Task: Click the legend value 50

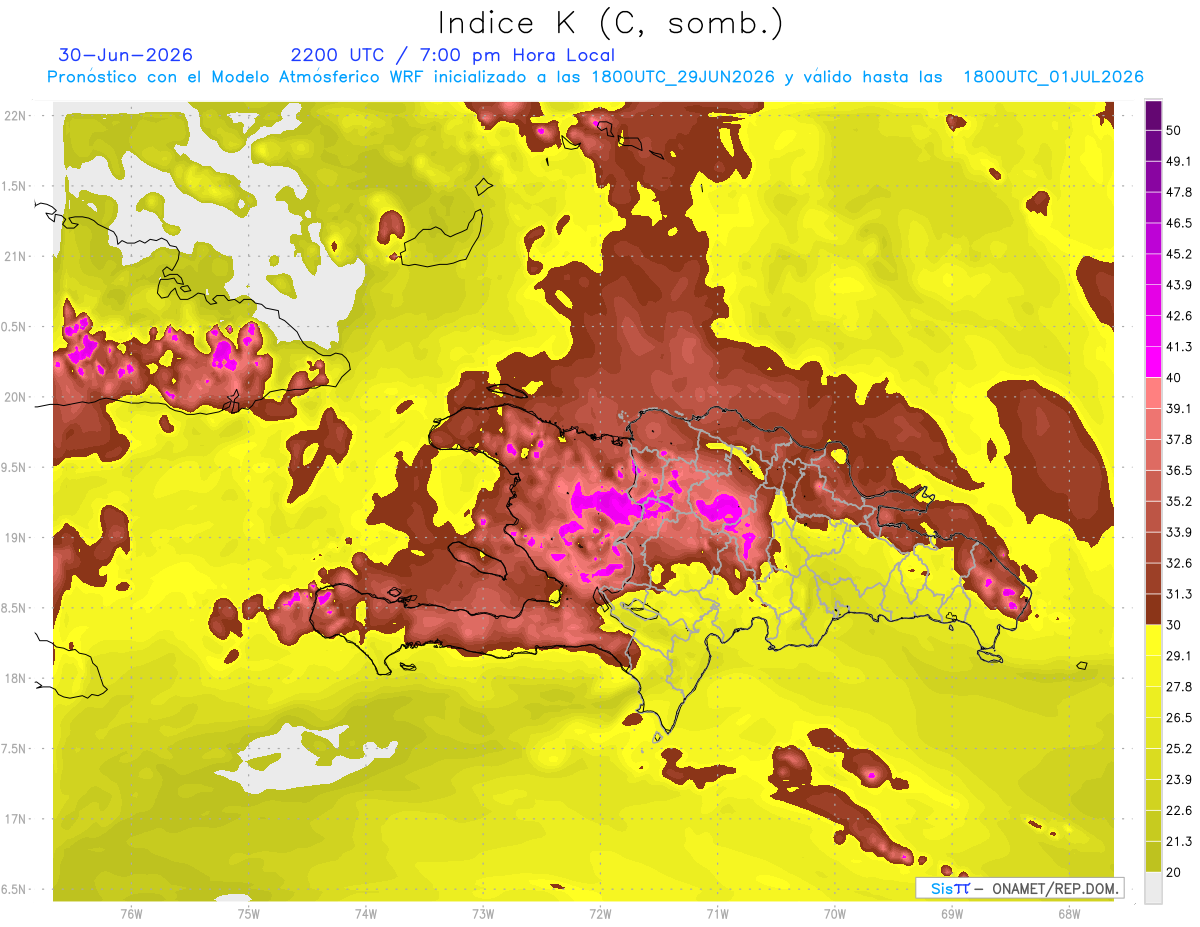Action: (x=1174, y=131)
